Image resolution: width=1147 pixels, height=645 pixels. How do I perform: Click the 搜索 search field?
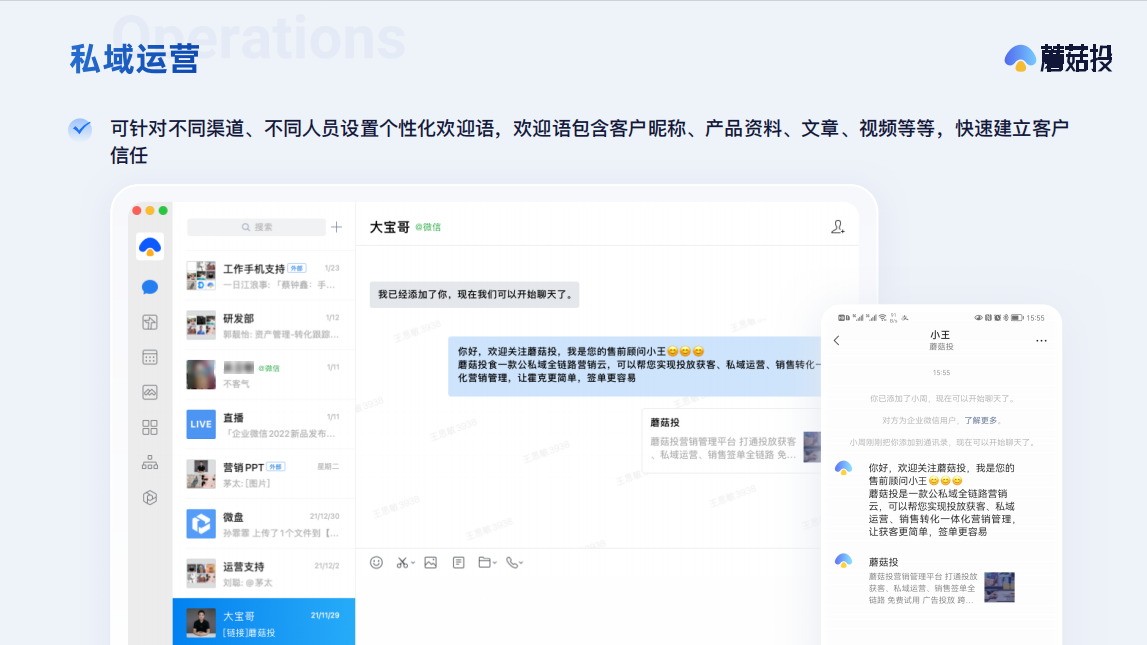tap(257, 227)
